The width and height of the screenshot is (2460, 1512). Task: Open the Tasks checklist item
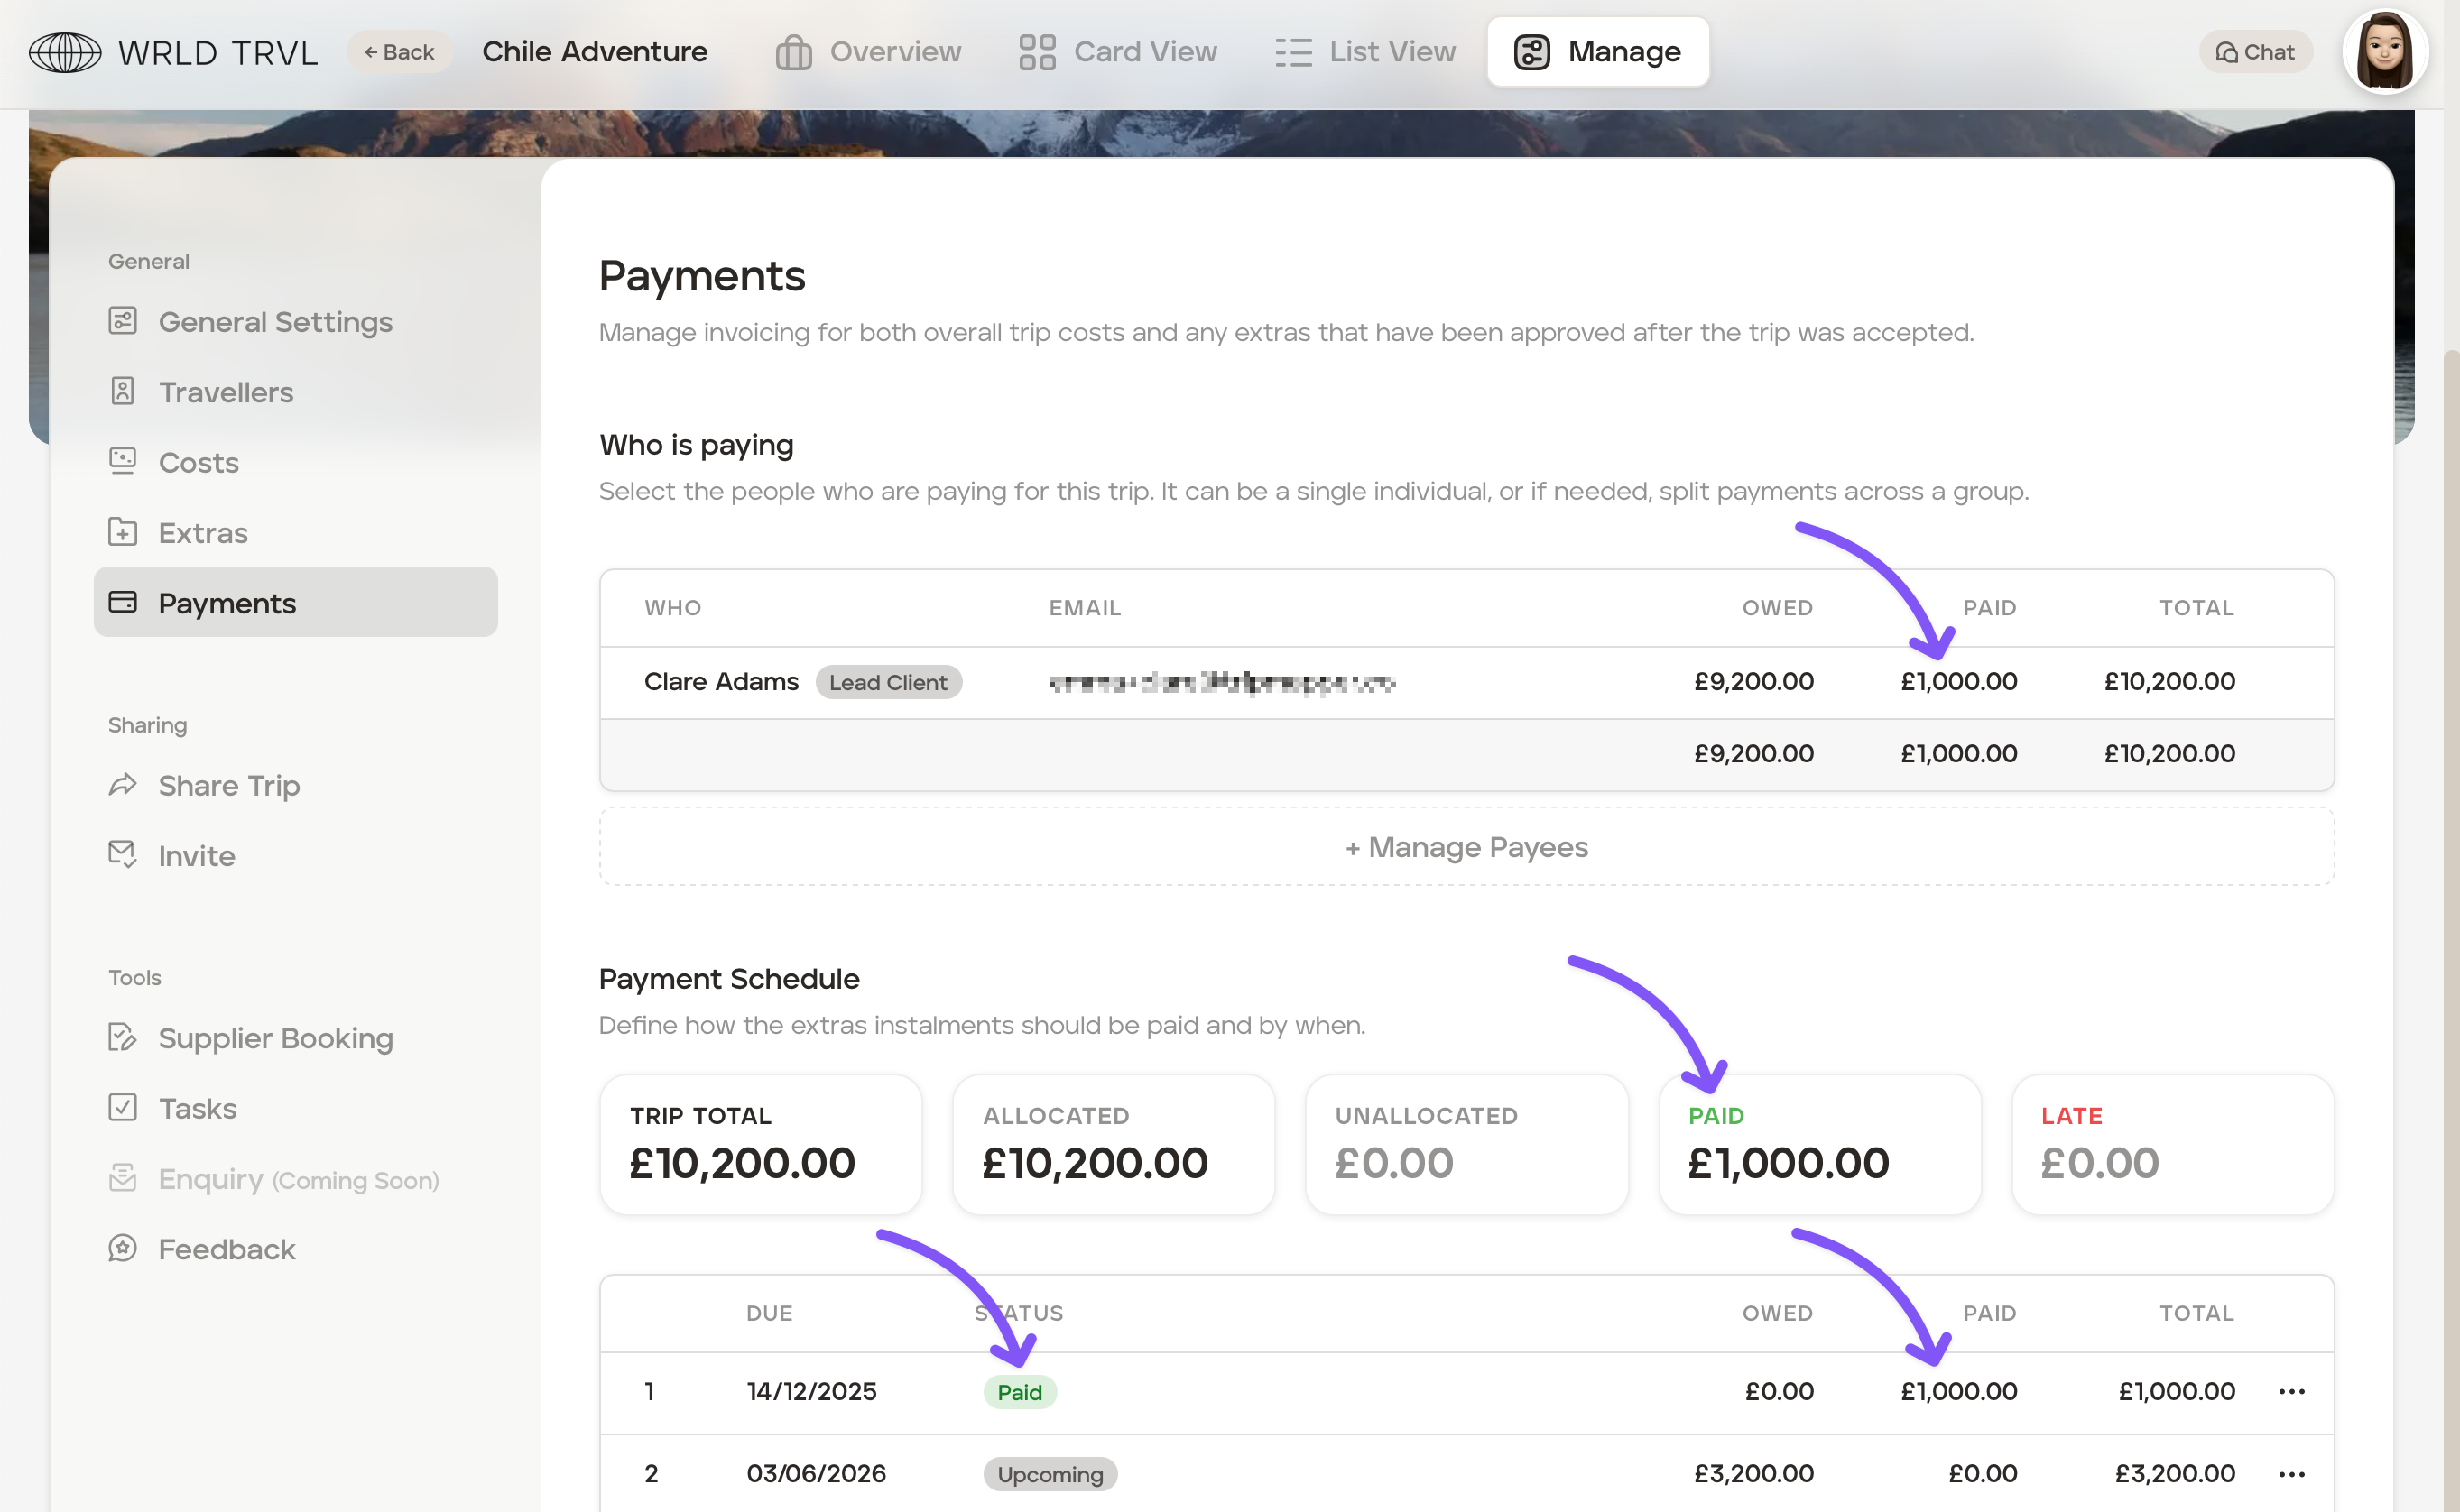click(x=197, y=1108)
